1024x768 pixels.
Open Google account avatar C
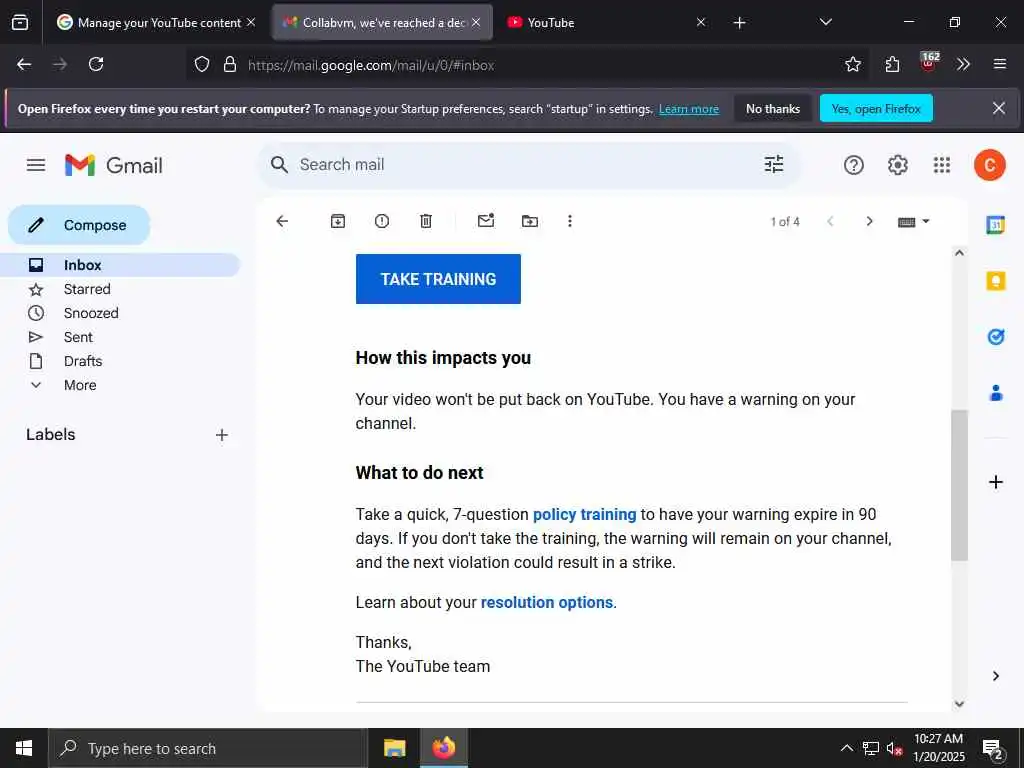pyautogui.click(x=989, y=165)
